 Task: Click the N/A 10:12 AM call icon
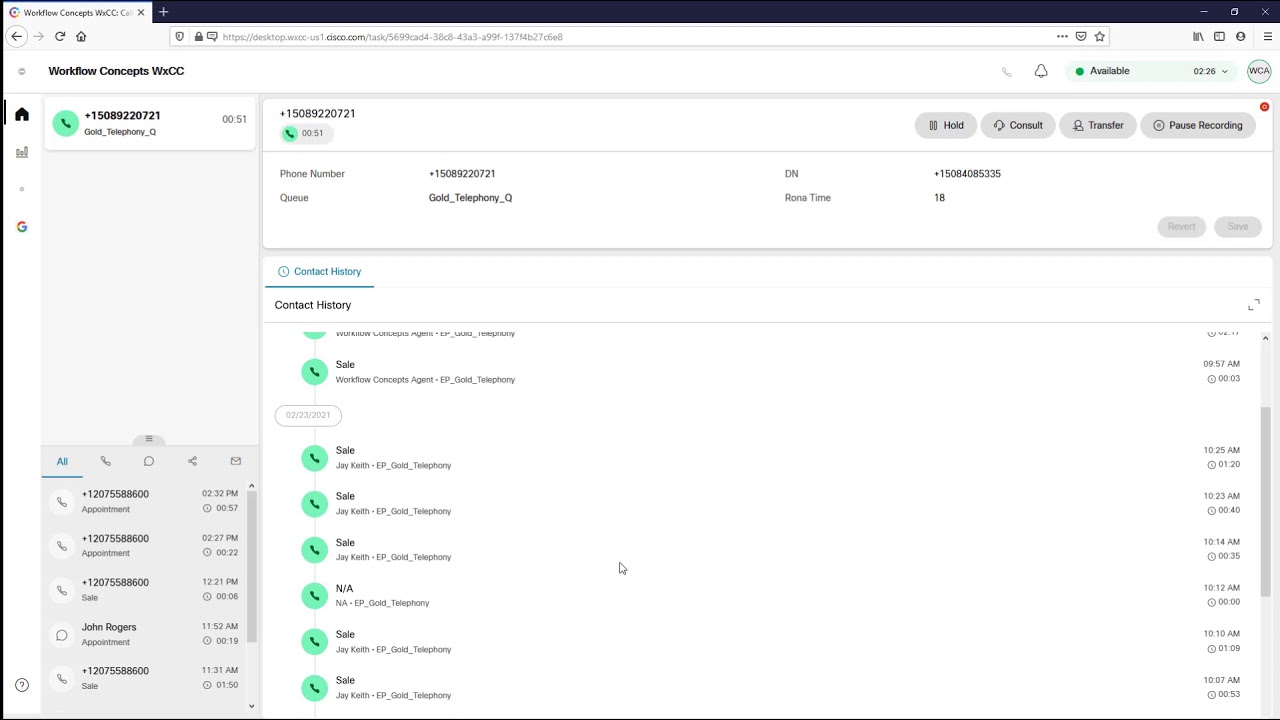pyautogui.click(x=314, y=596)
